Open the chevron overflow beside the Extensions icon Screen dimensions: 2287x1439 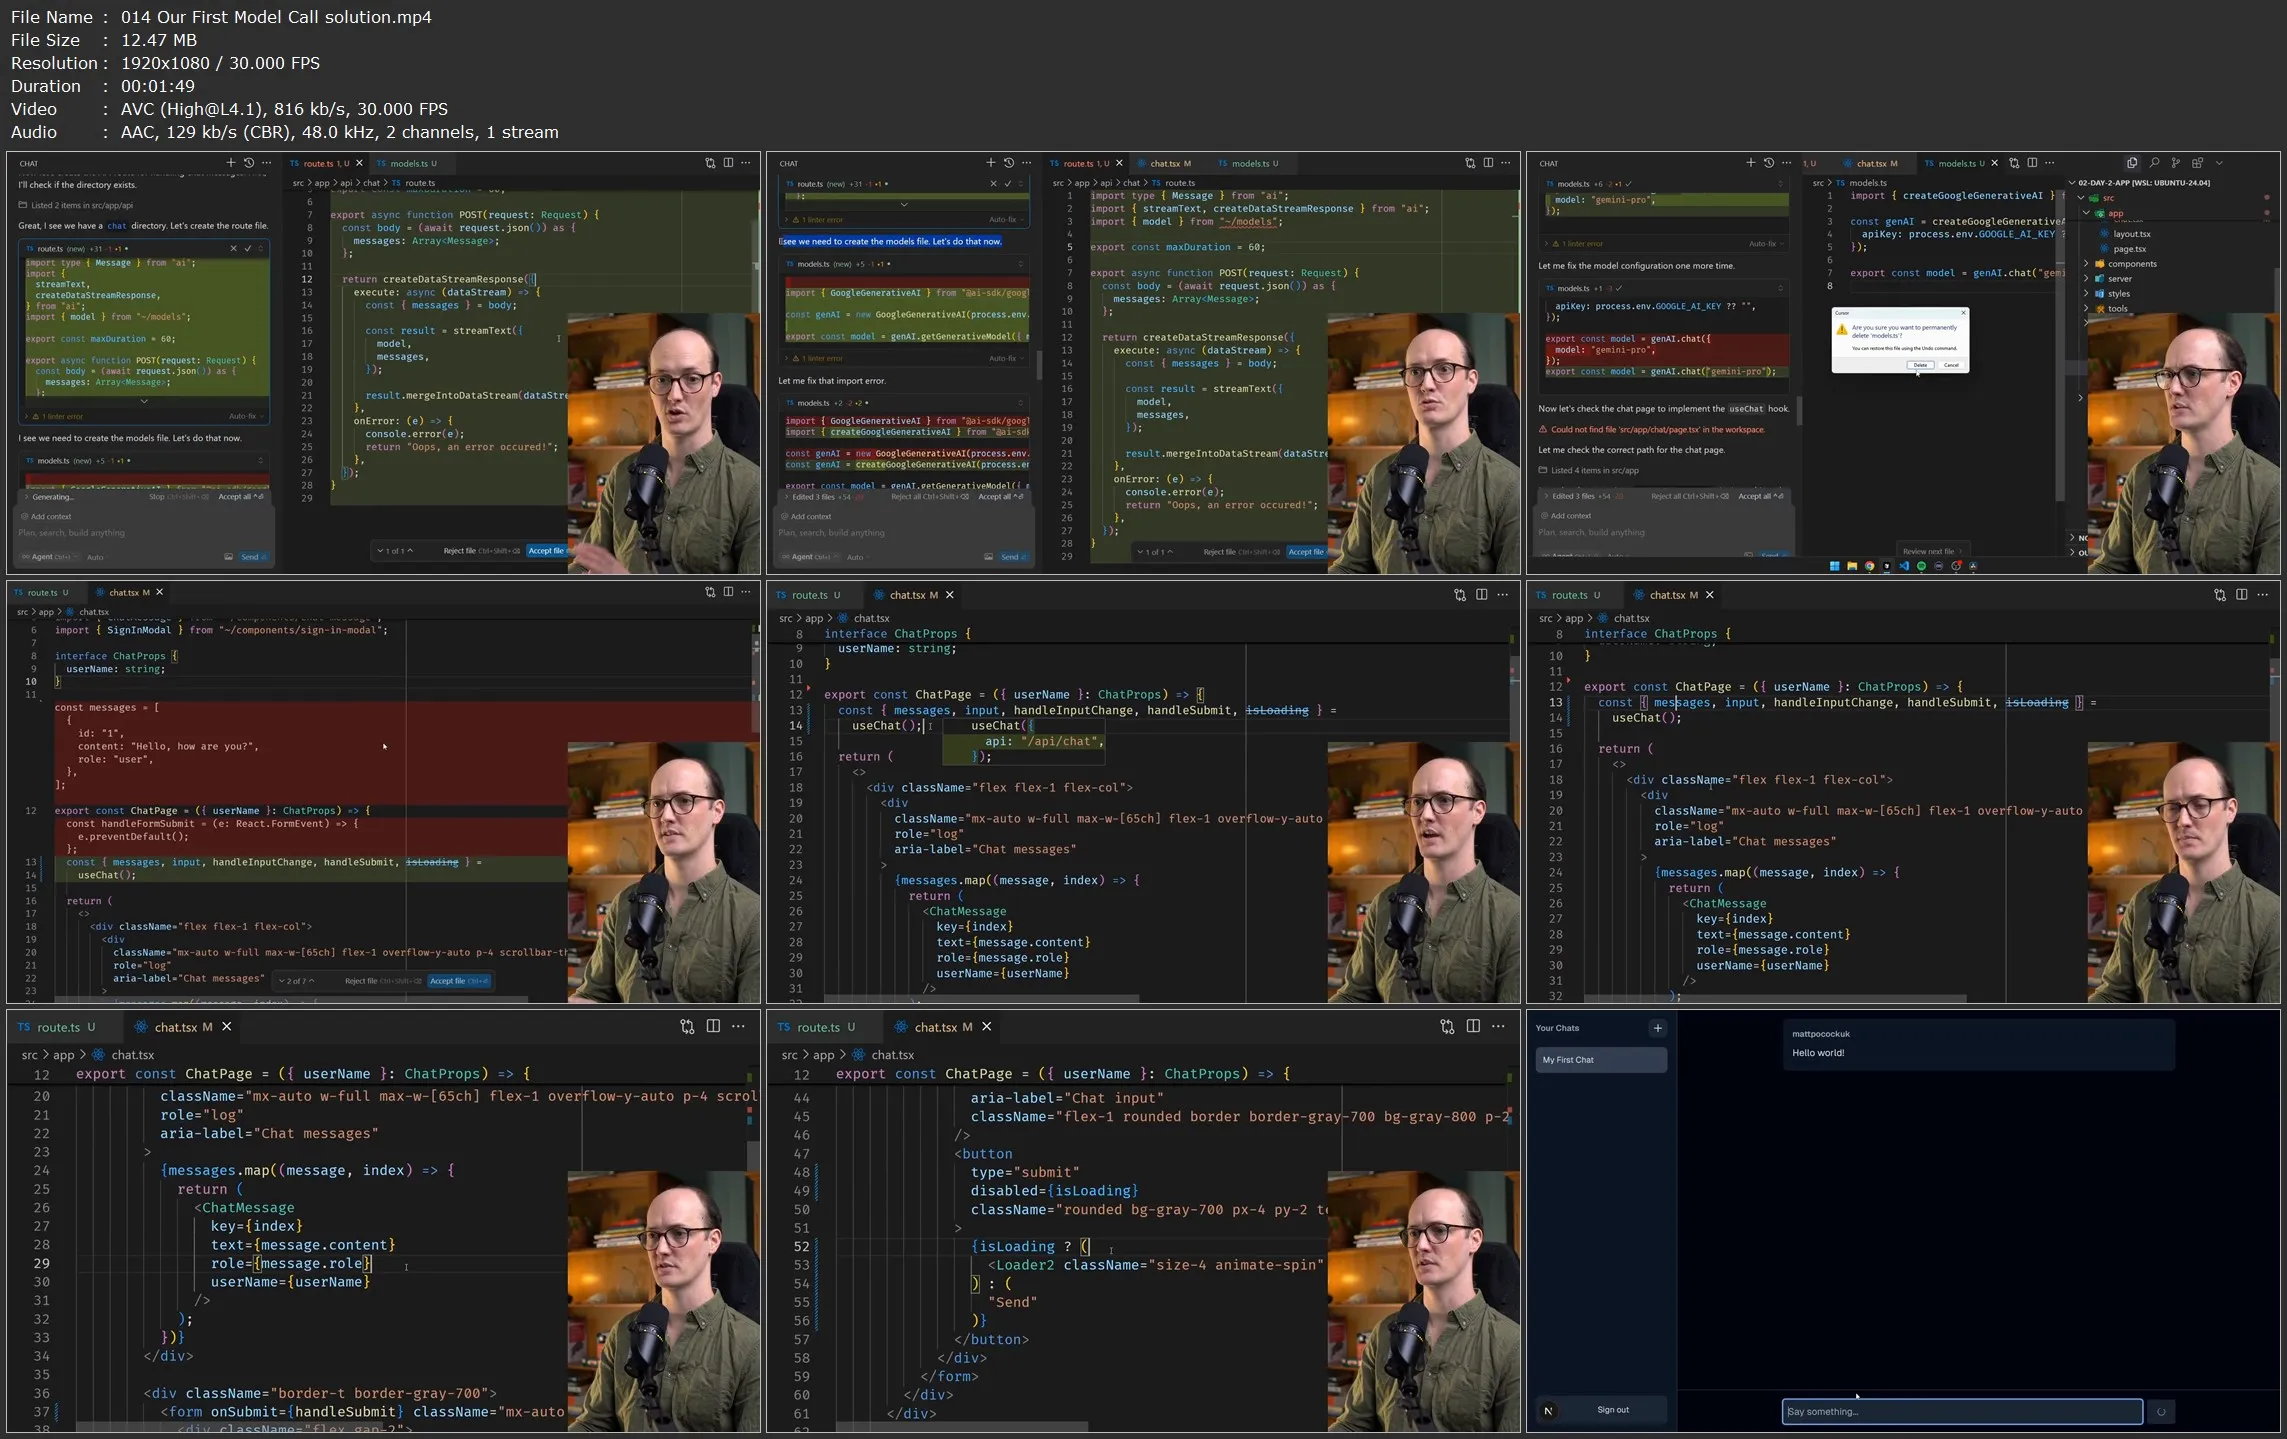(x=2219, y=163)
